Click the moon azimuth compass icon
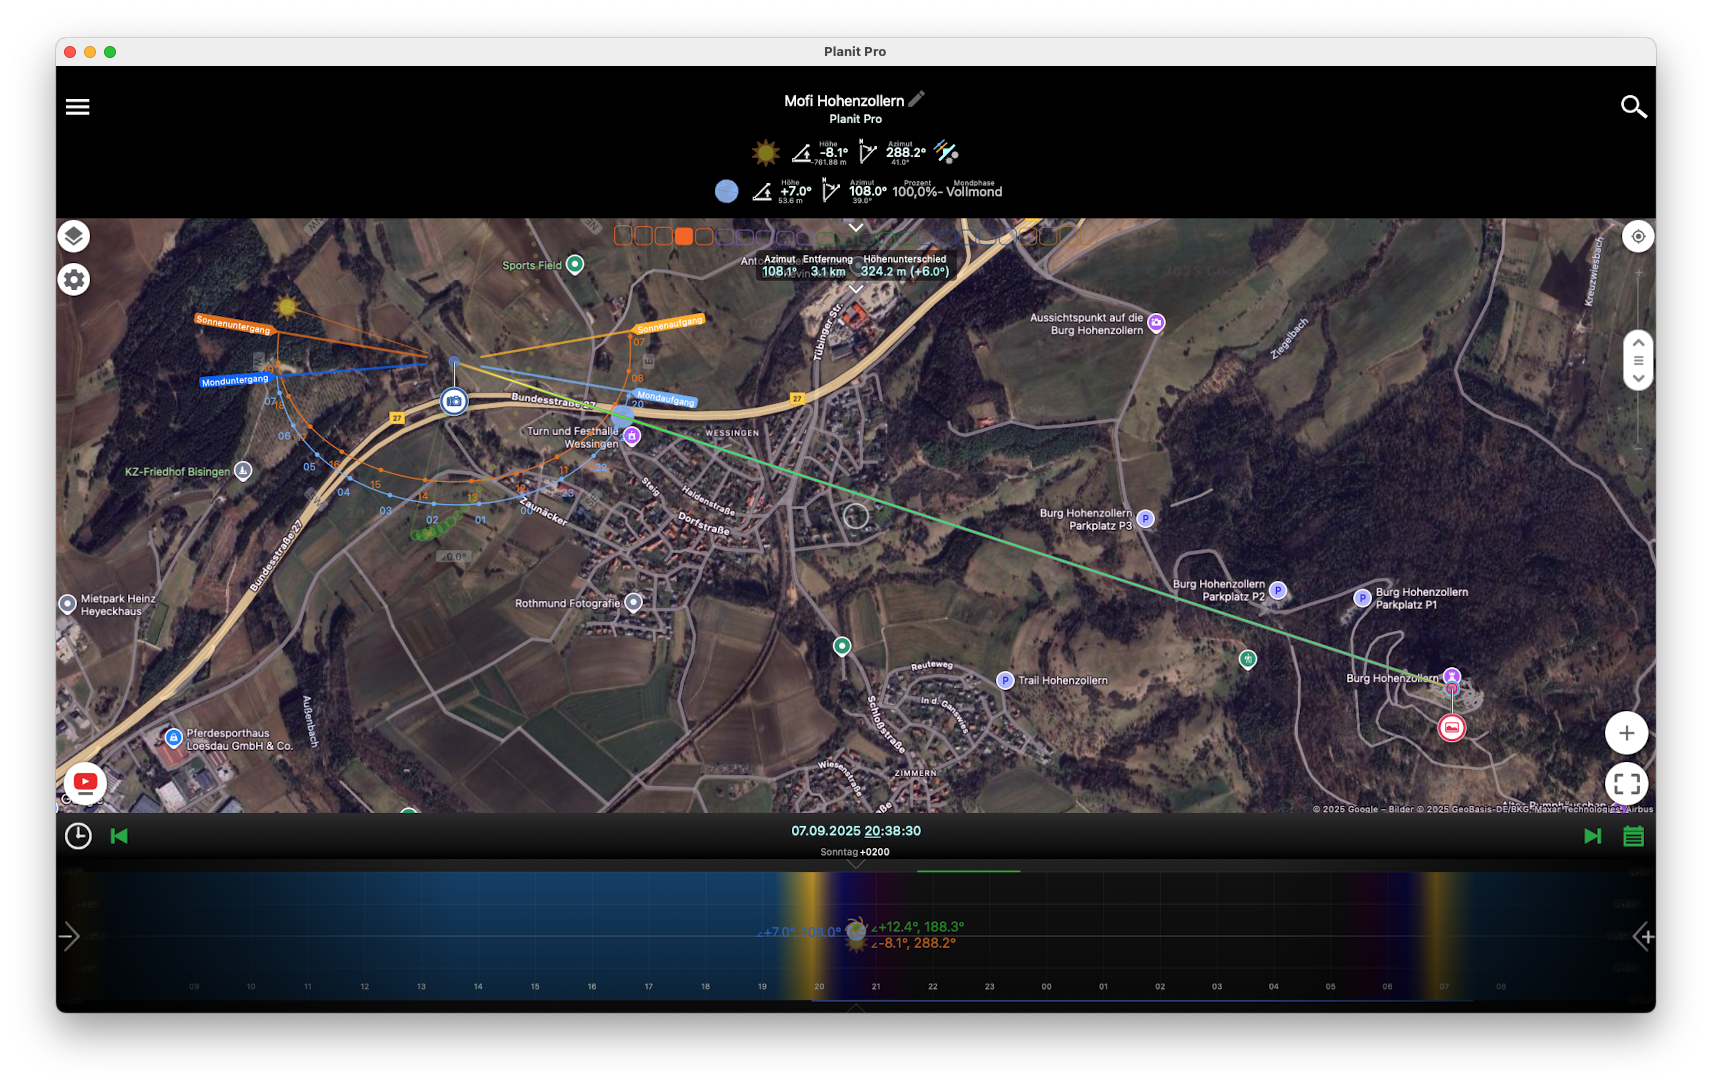The height and width of the screenshot is (1087, 1712). [x=830, y=190]
